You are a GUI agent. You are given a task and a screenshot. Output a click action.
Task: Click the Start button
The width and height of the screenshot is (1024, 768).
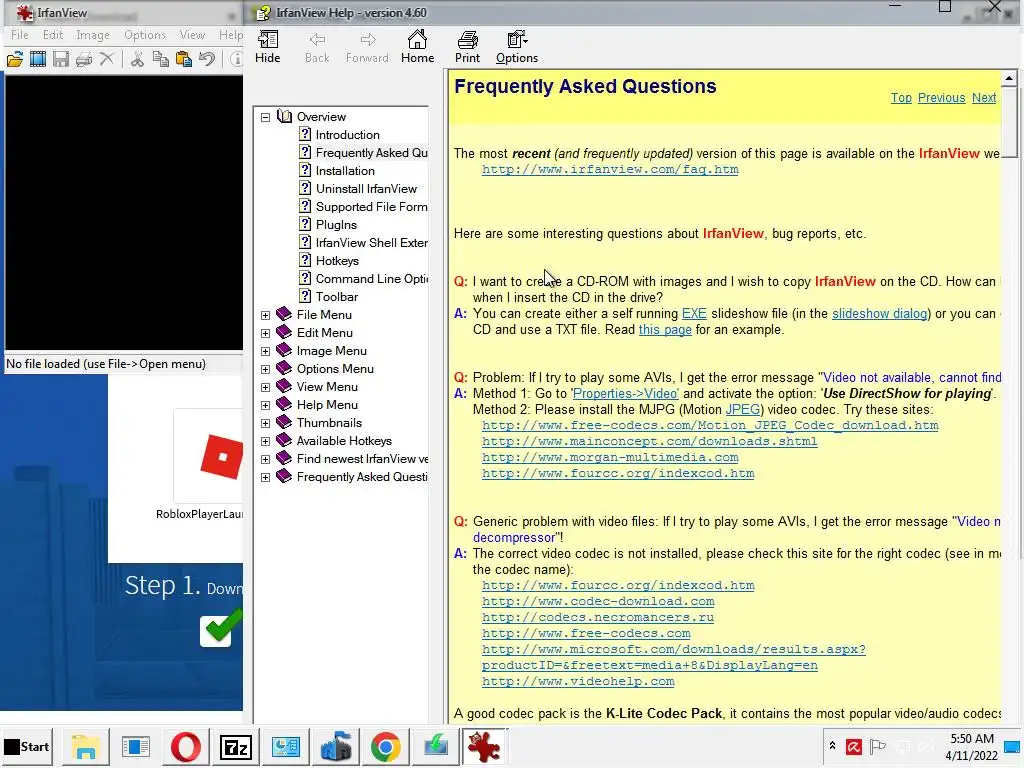tap(27, 747)
